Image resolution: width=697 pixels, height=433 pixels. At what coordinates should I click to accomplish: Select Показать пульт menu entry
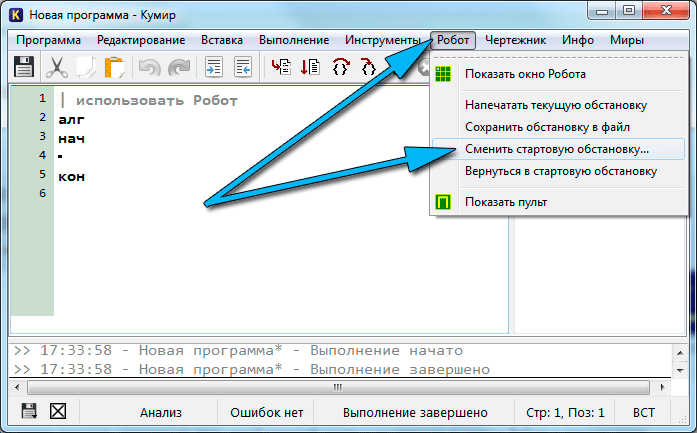pyautogui.click(x=558, y=202)
